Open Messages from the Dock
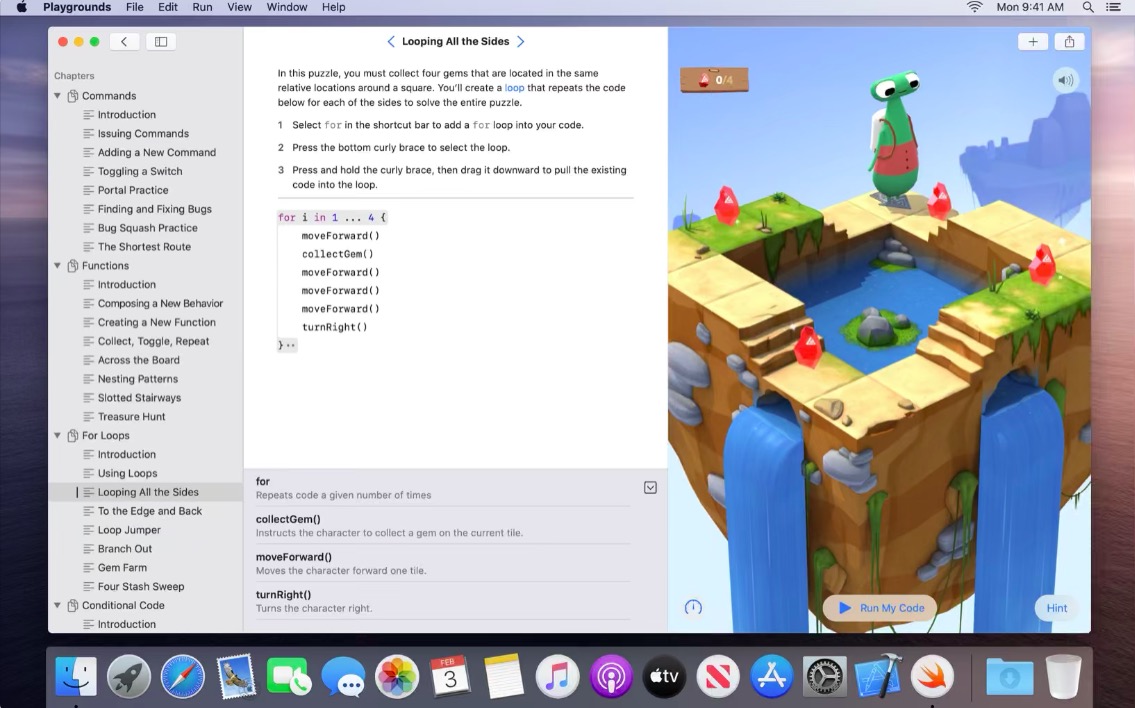Image resolution: width=1135 pixels, height=708 pixels. coord(343,677)
